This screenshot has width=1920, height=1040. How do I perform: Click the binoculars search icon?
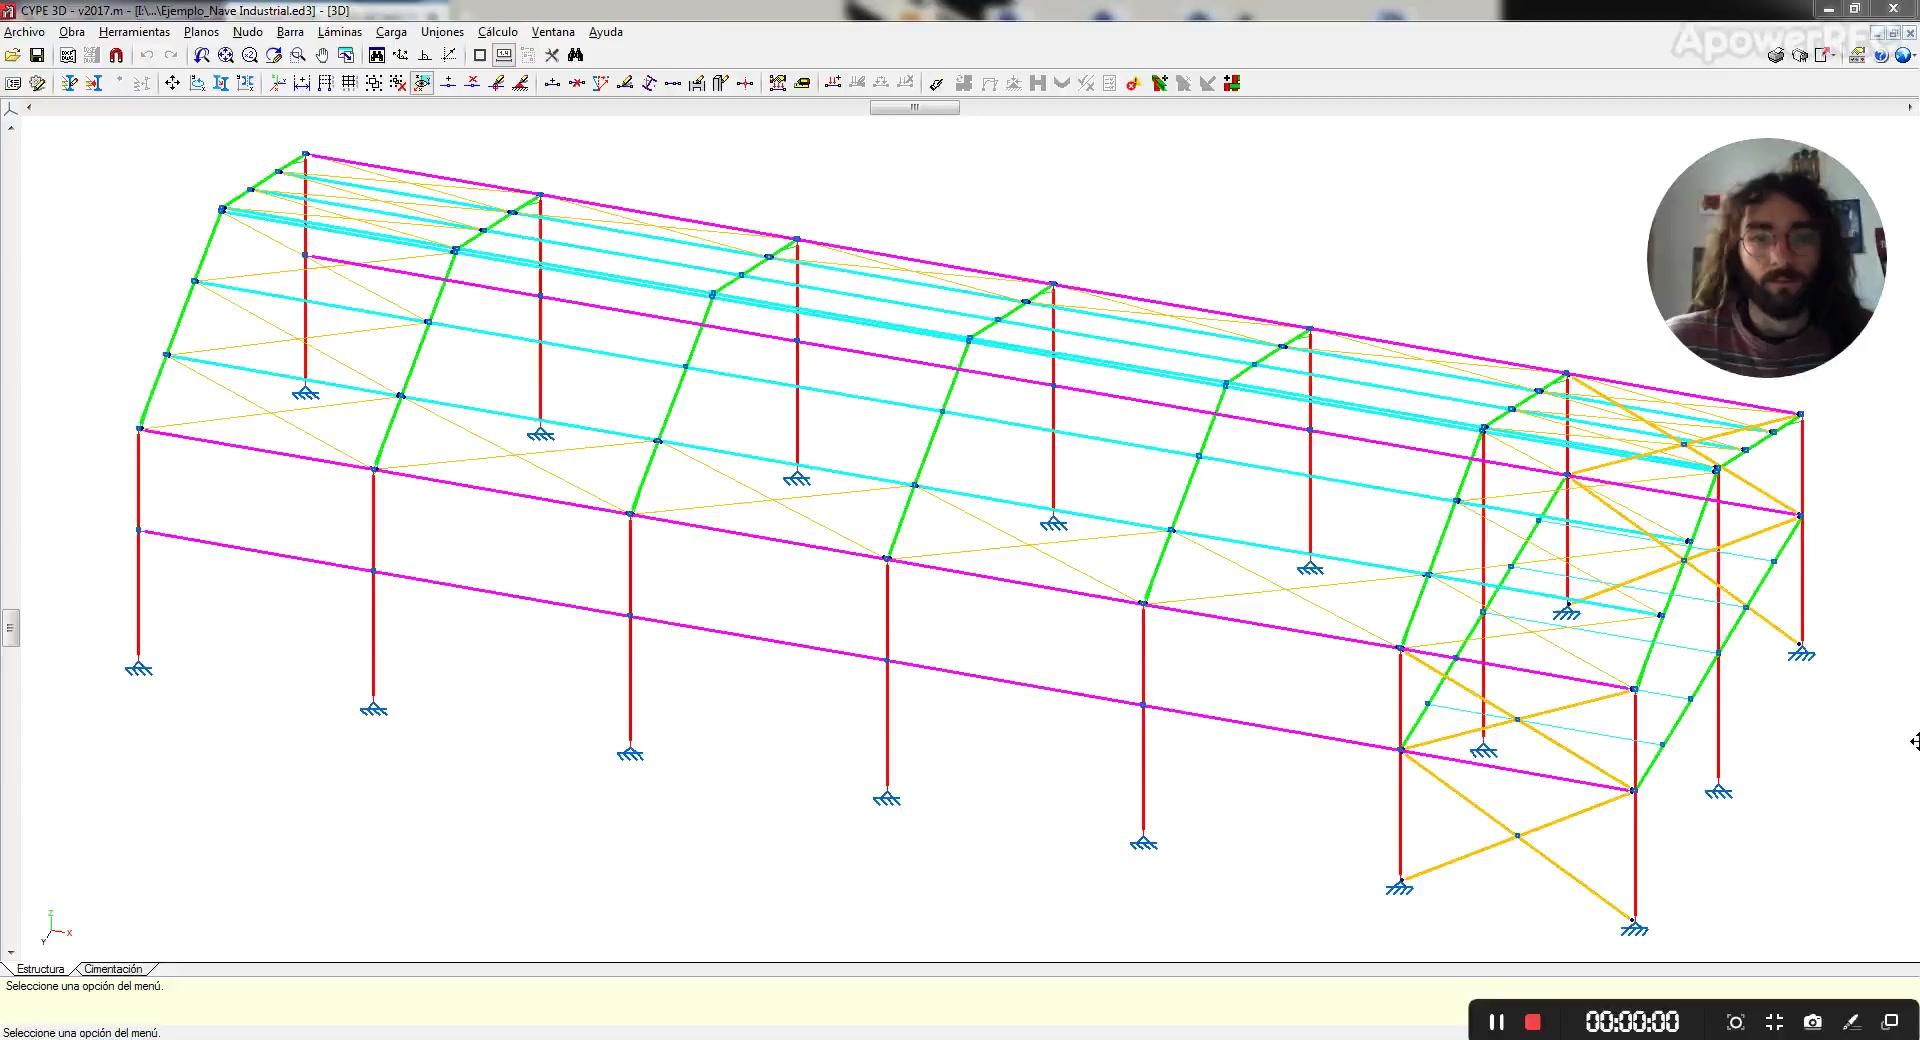click(x=575, y=56)
